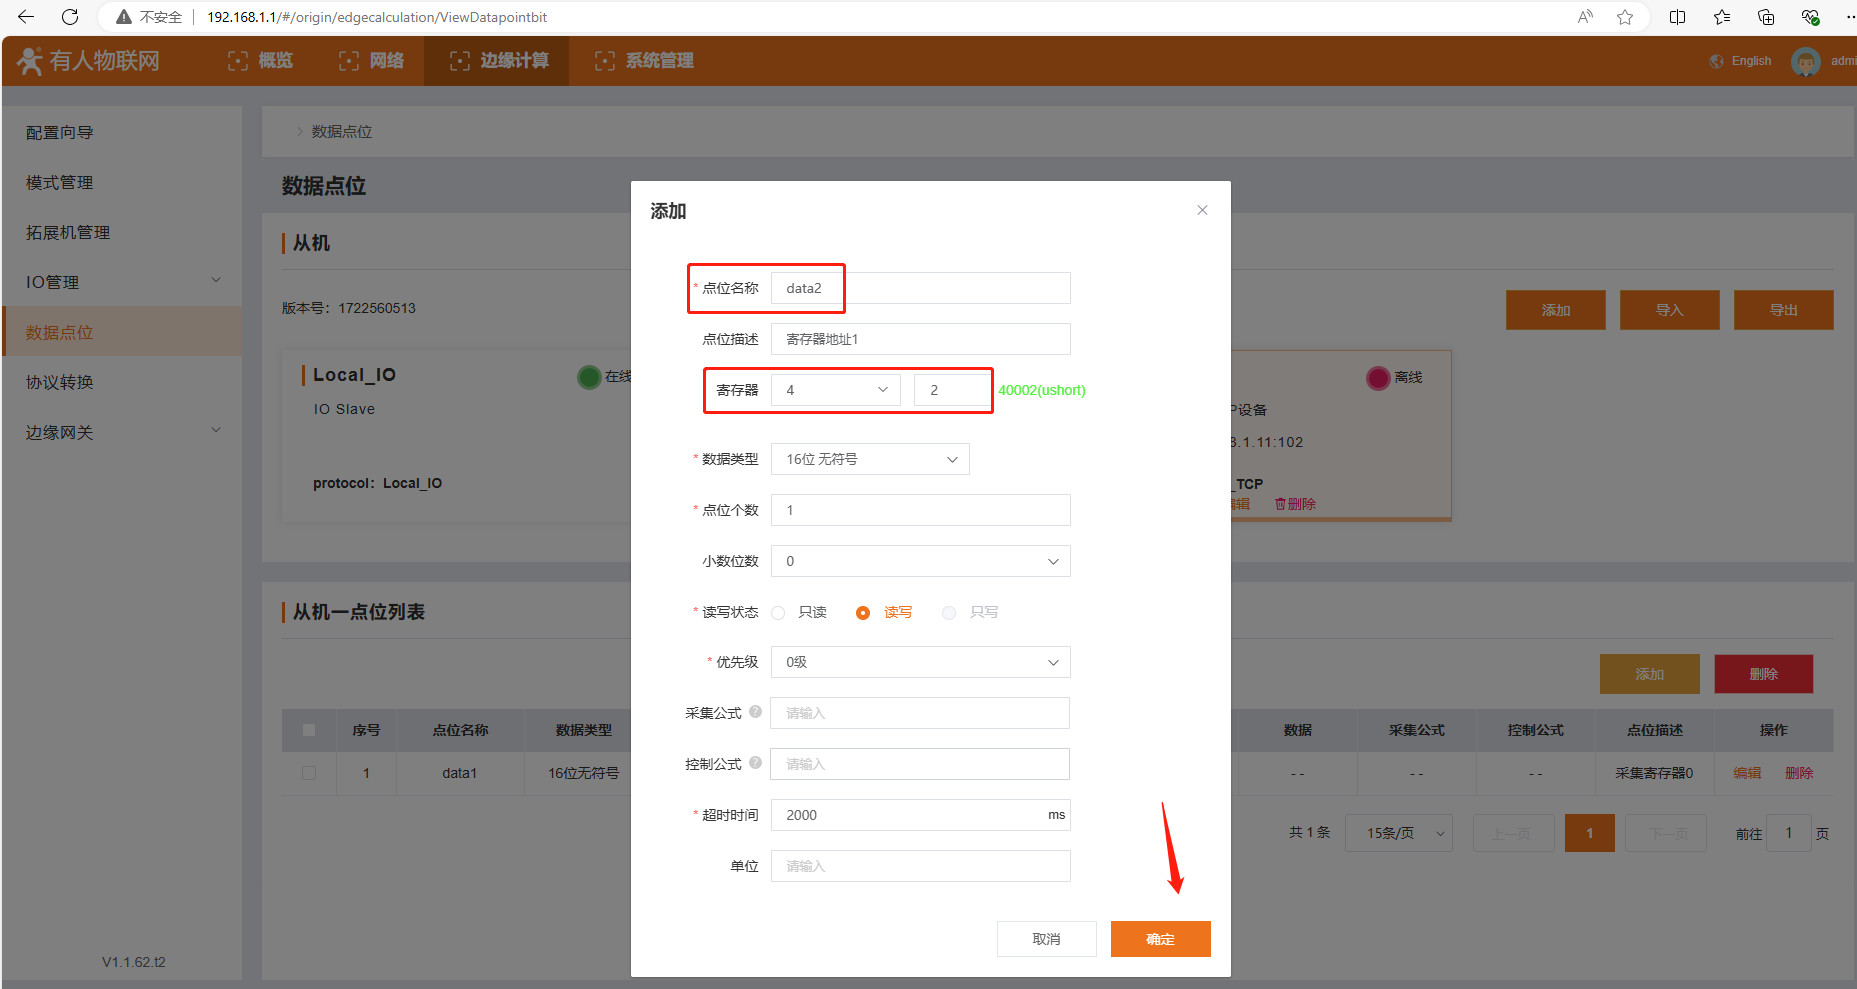Screen dimensions: 1857x989
Task: Click the 点位名称 input field
Action: [920, 288]
